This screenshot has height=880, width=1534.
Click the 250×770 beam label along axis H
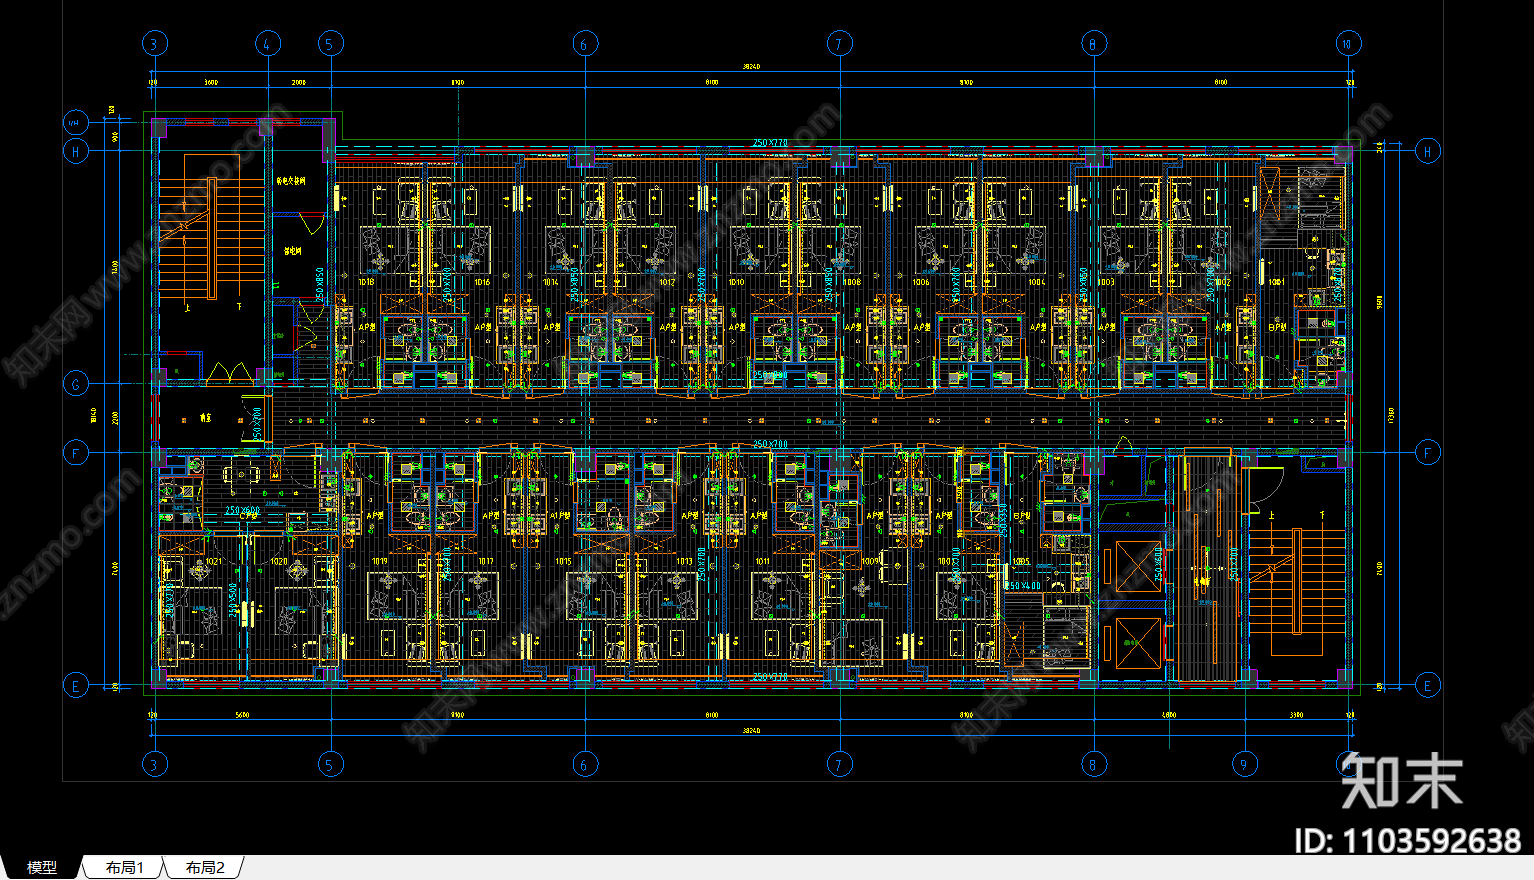(x=770, y=143)
